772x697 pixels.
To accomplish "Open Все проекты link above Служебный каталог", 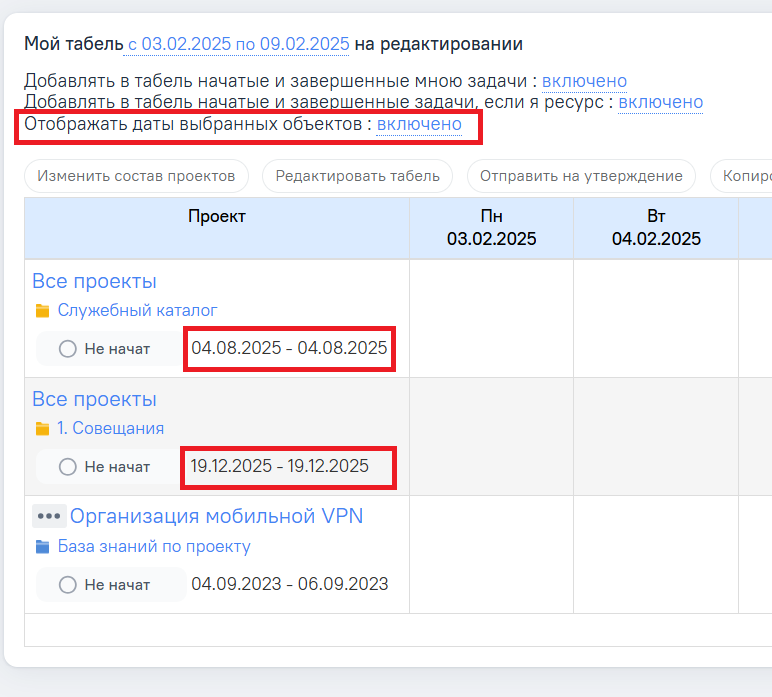I will tap(94, 281).
